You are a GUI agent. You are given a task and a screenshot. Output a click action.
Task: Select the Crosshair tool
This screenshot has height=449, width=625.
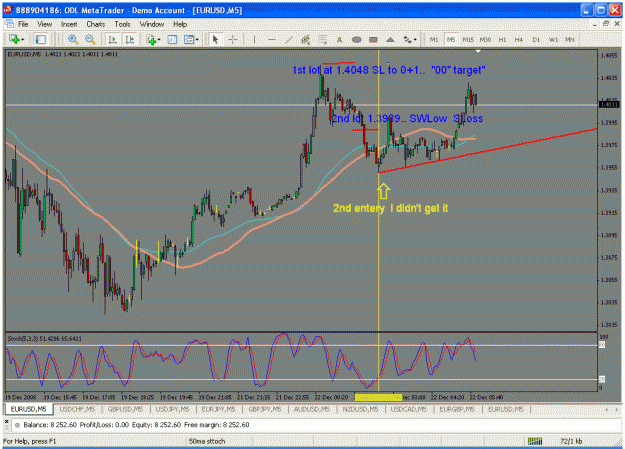click(233, 39)
